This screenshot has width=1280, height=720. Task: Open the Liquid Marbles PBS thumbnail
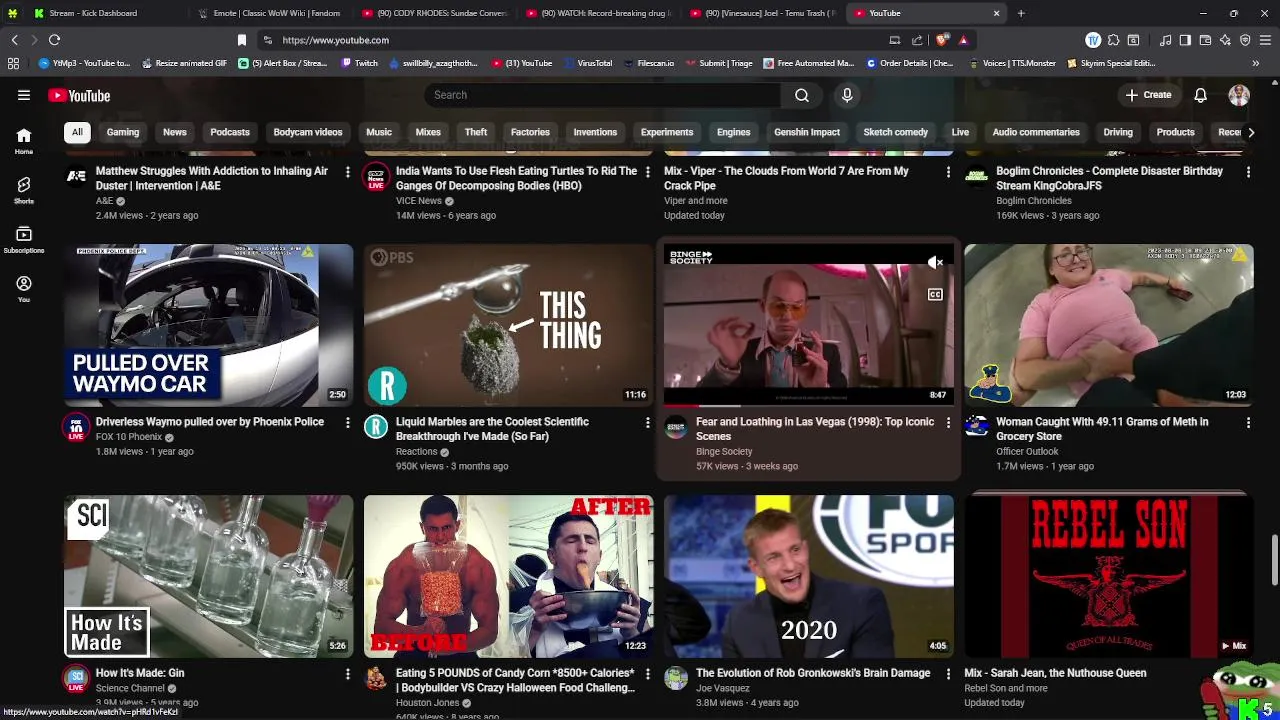point(508,325)
